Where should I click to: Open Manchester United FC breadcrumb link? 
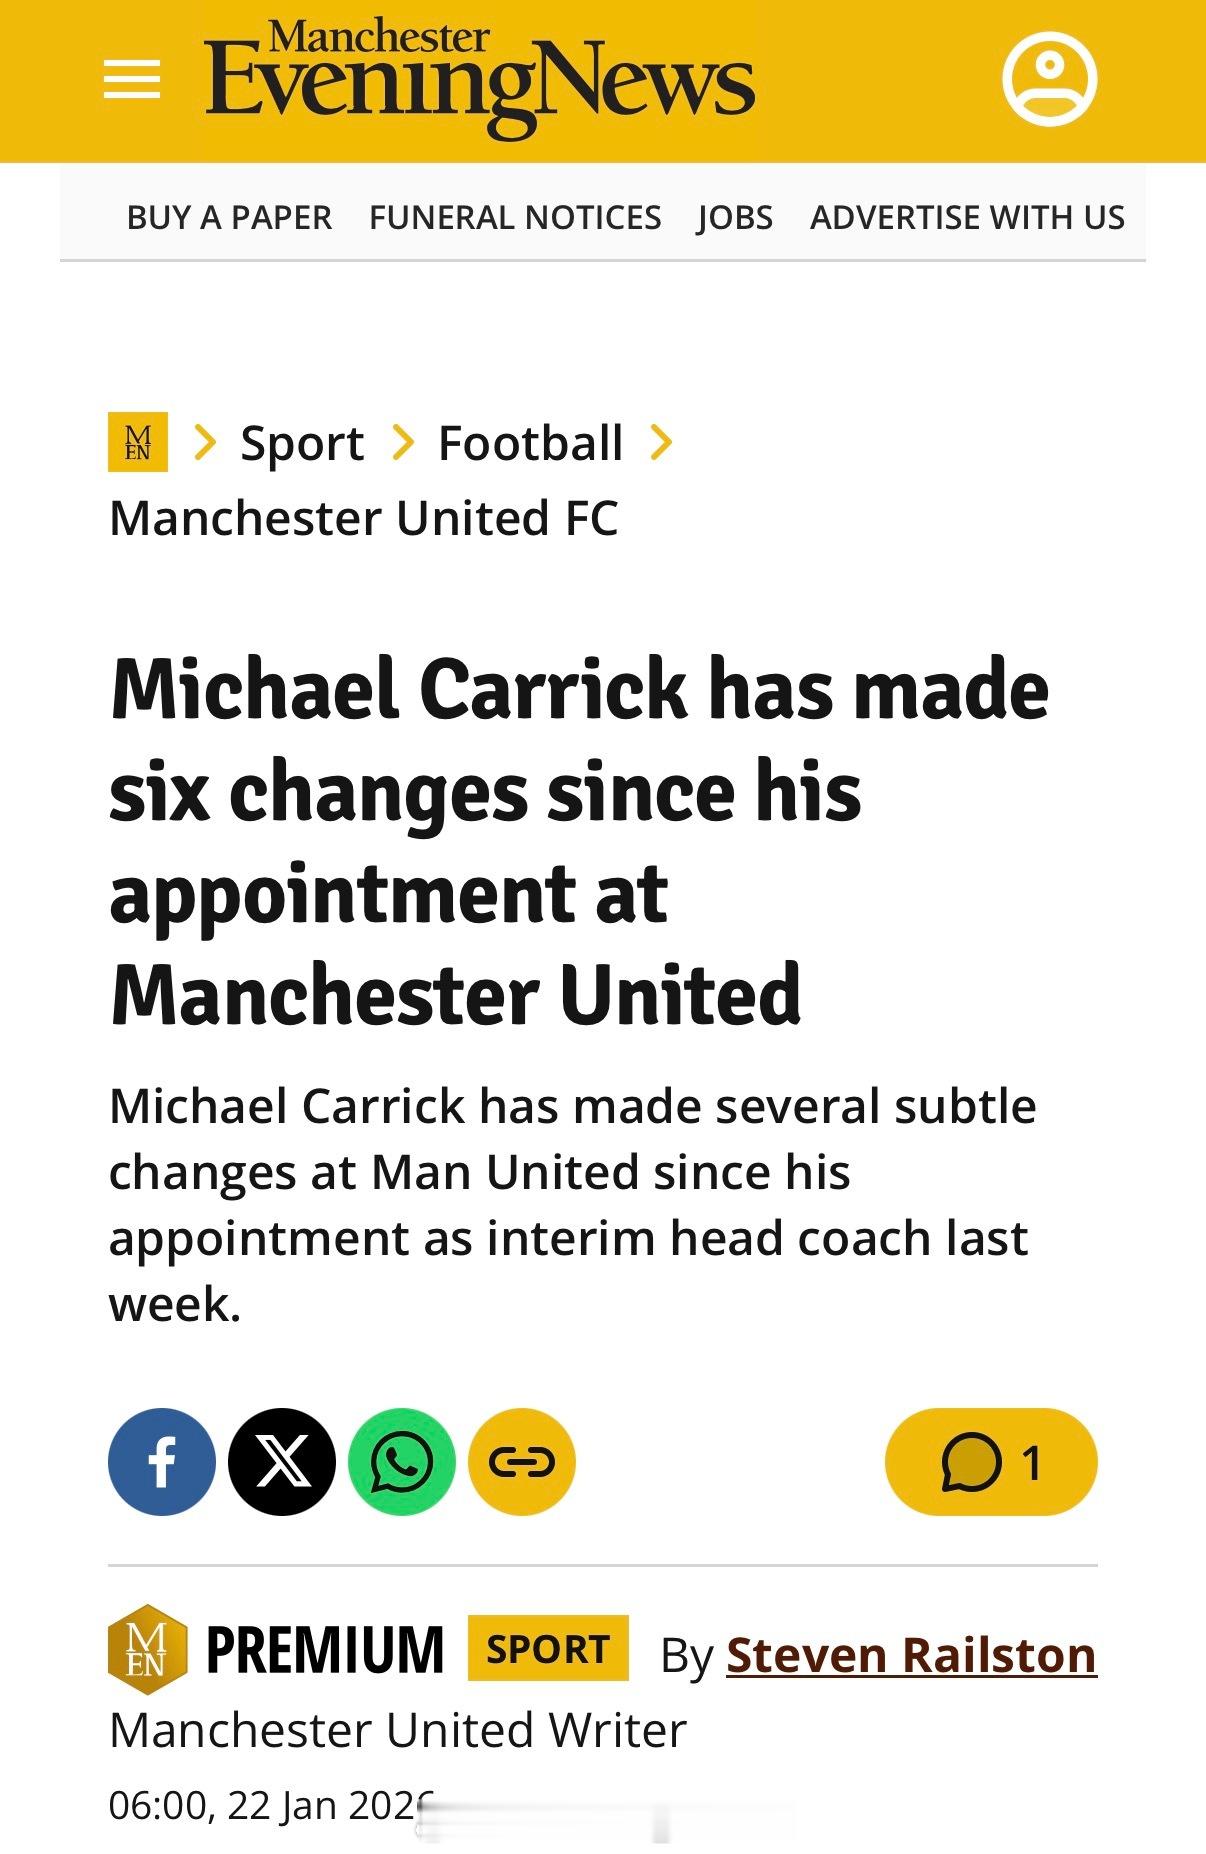click(363, 518)
